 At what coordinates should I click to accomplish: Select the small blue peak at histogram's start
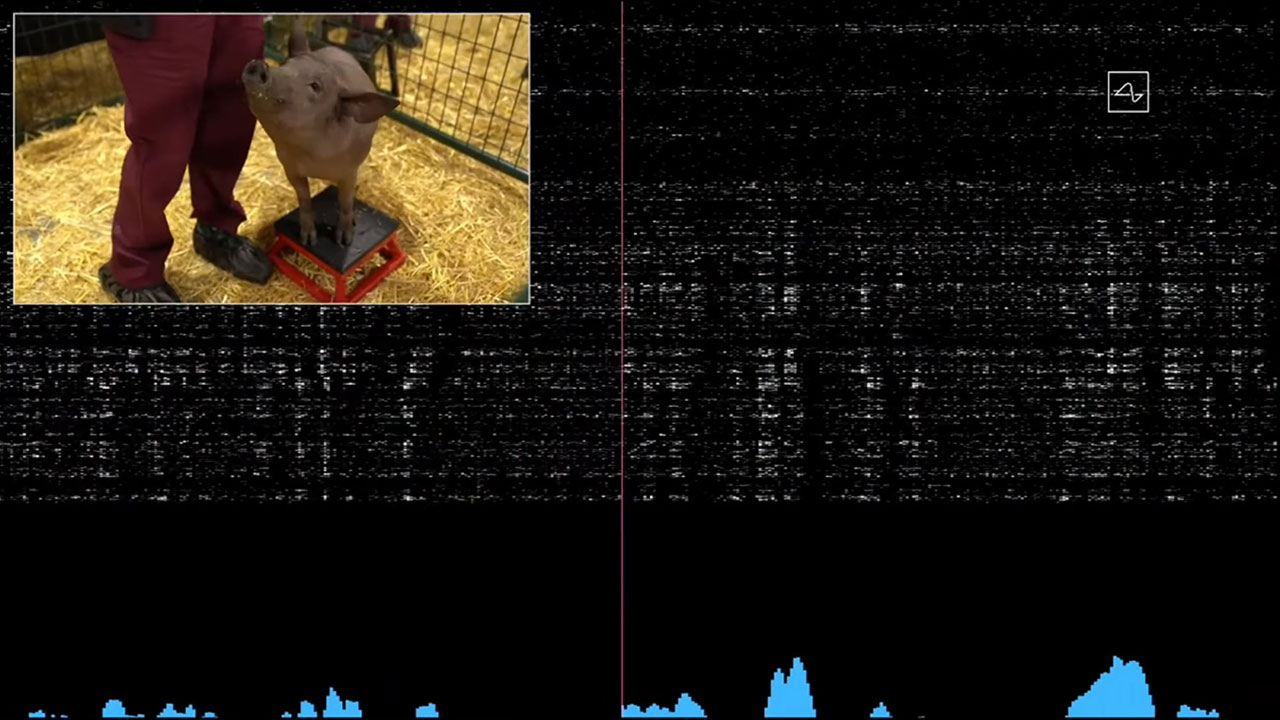point(46,714)
